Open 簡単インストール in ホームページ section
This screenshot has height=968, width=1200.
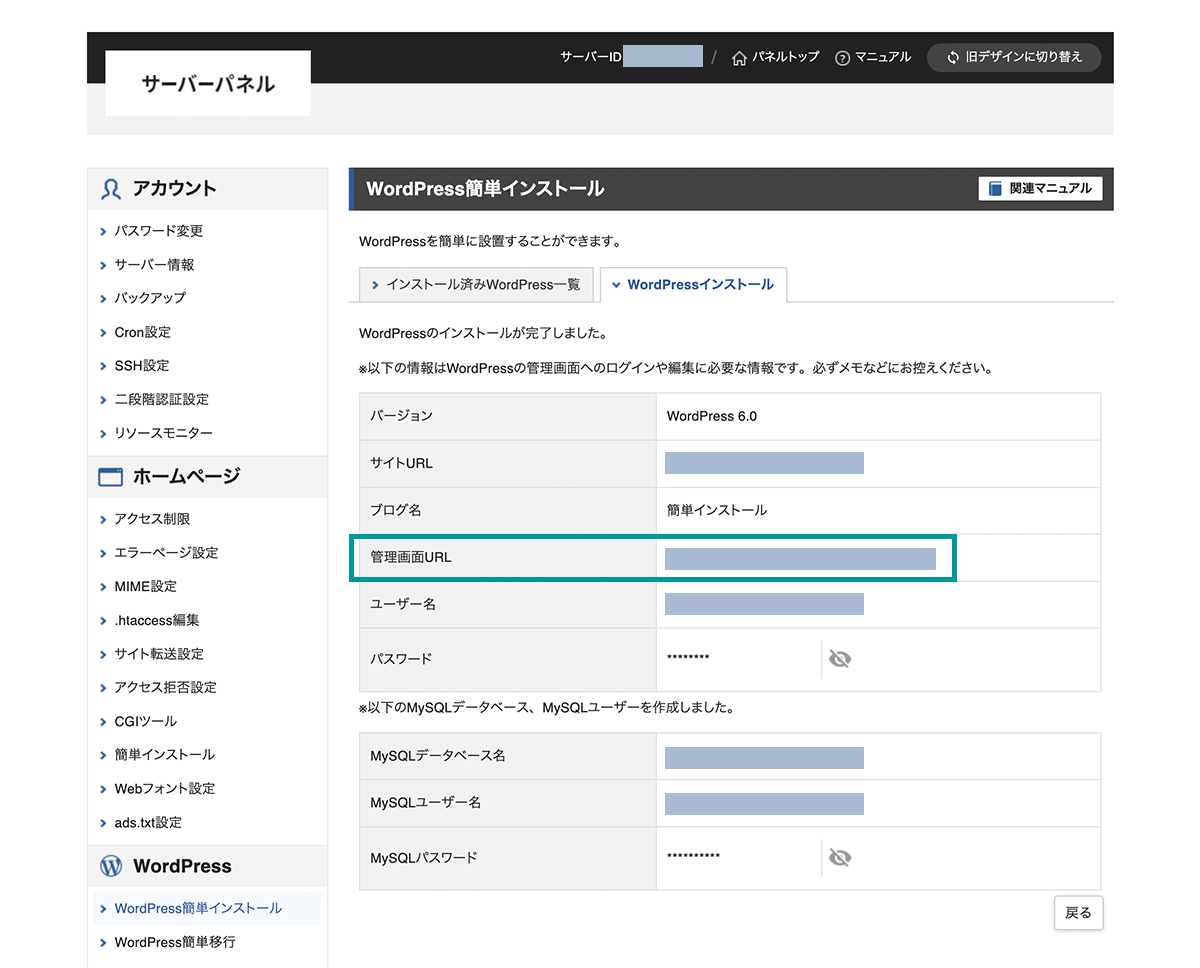click(x=165, y=755)
